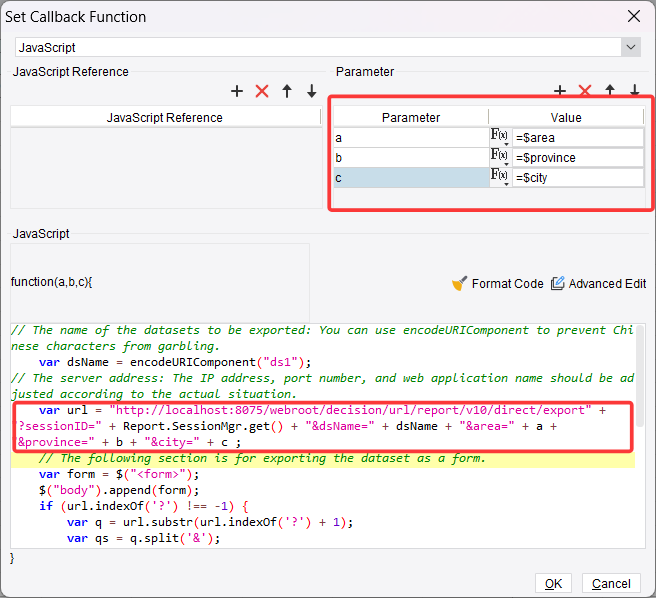Click the JavaScript Reference column header
This screenshot has height=598, width=656.
coord(165,117)
